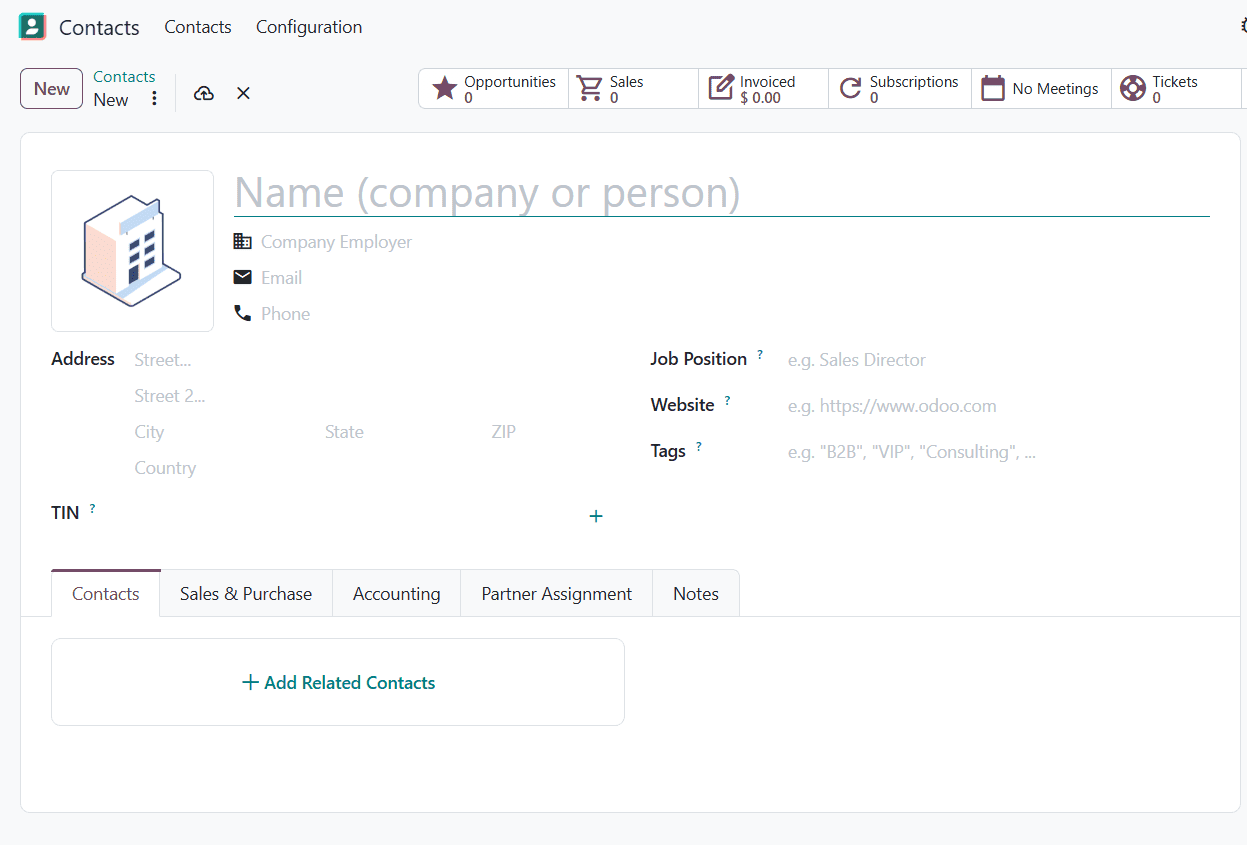Click the Invoiced pencil icon

click(721, 88)
